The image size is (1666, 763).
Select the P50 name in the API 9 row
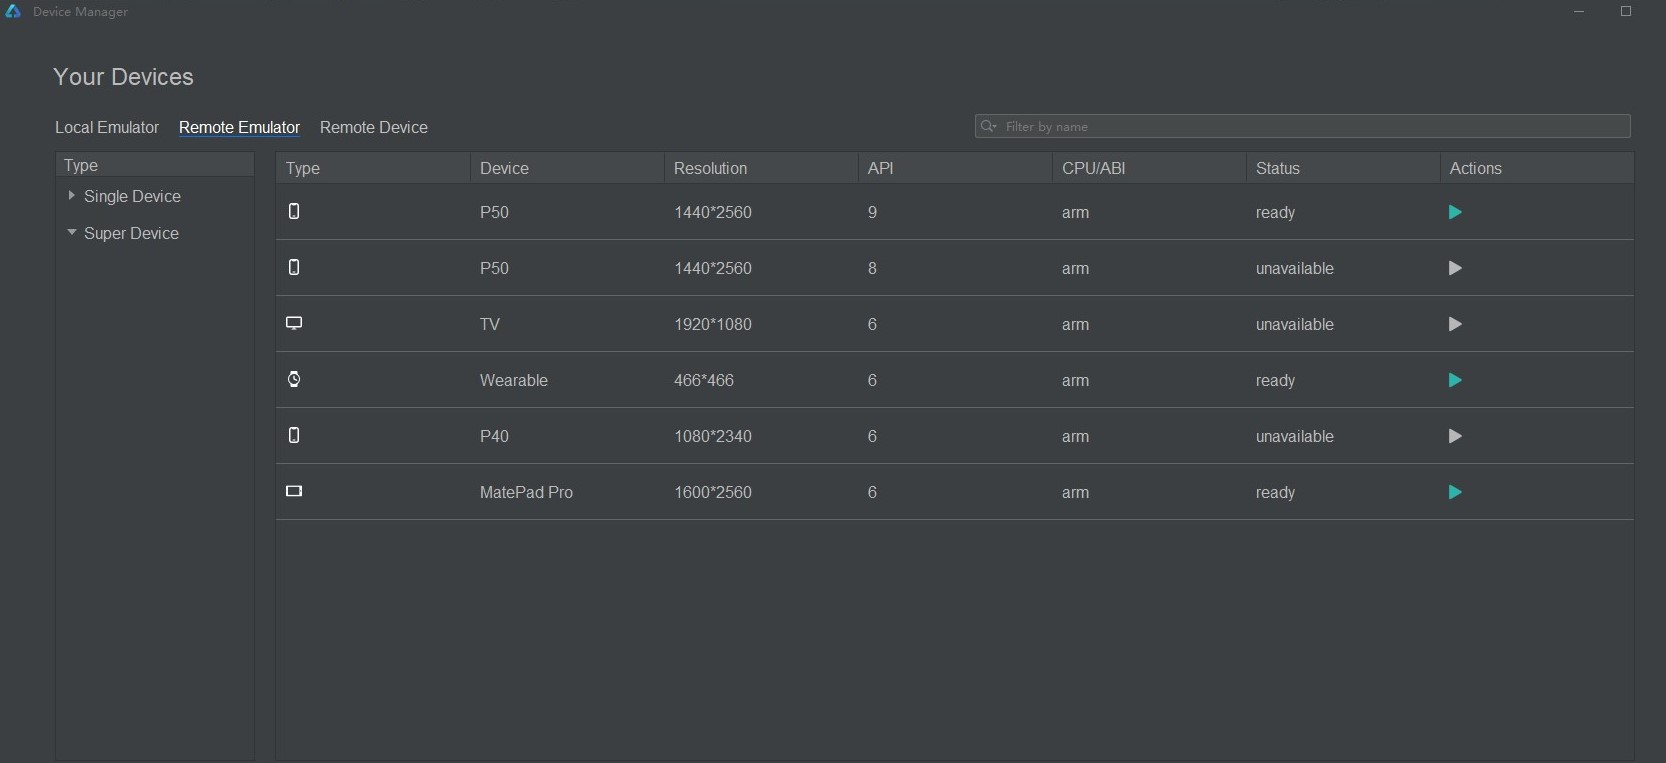(494, 212)
